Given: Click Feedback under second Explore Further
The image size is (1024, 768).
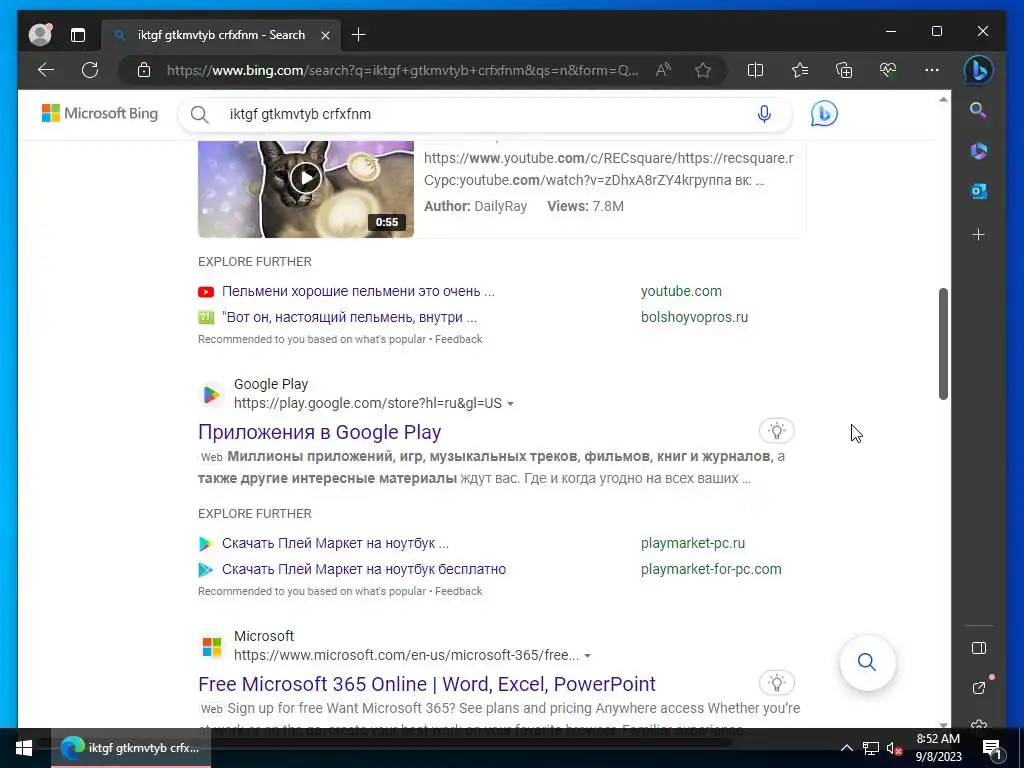Looking at the screenshot, I should point(458,592).
